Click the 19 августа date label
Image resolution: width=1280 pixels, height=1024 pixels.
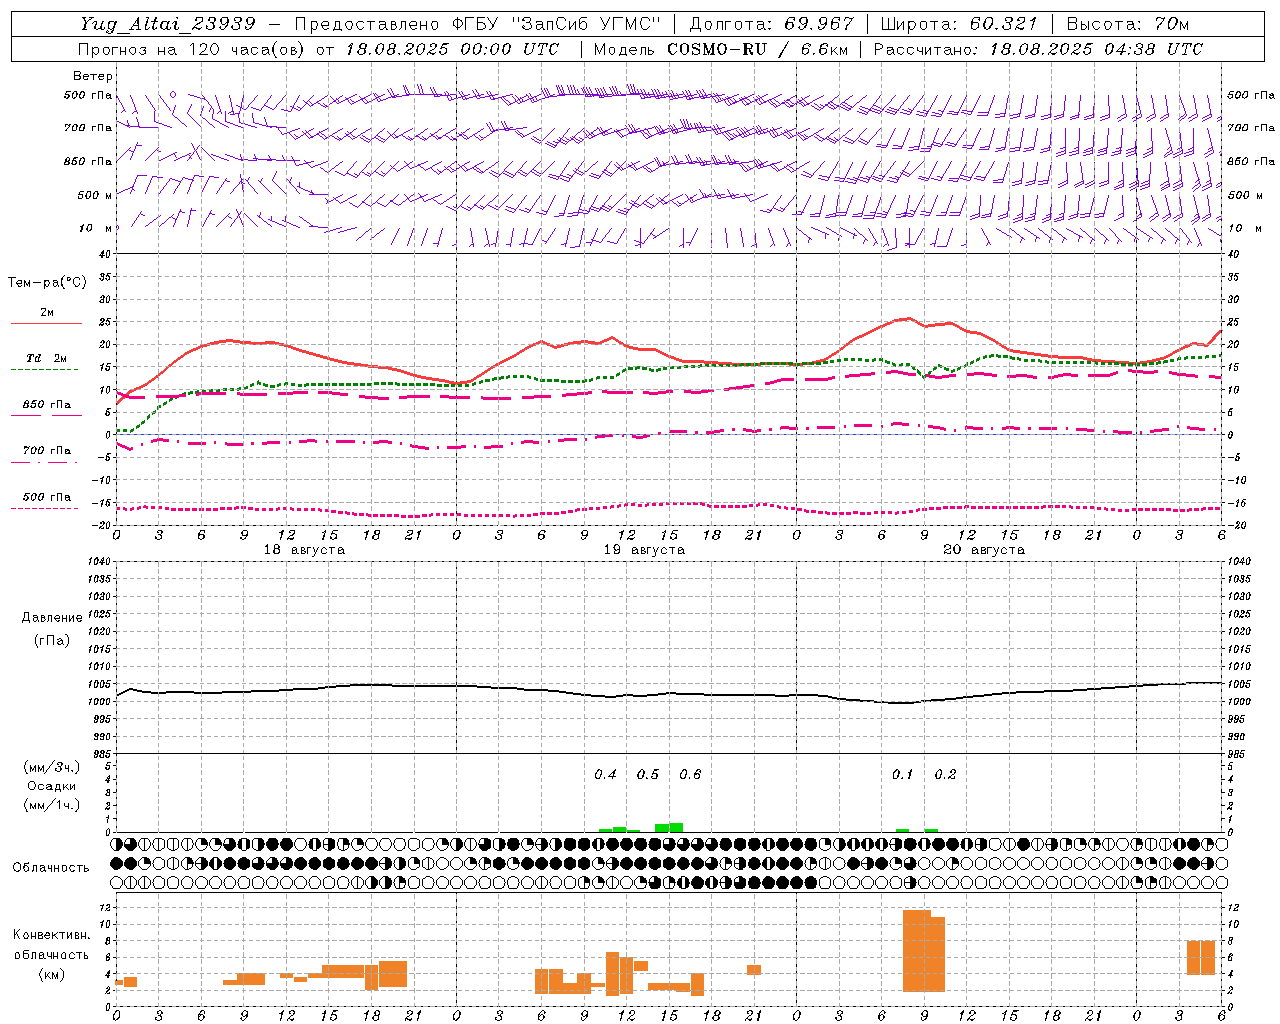644,550
